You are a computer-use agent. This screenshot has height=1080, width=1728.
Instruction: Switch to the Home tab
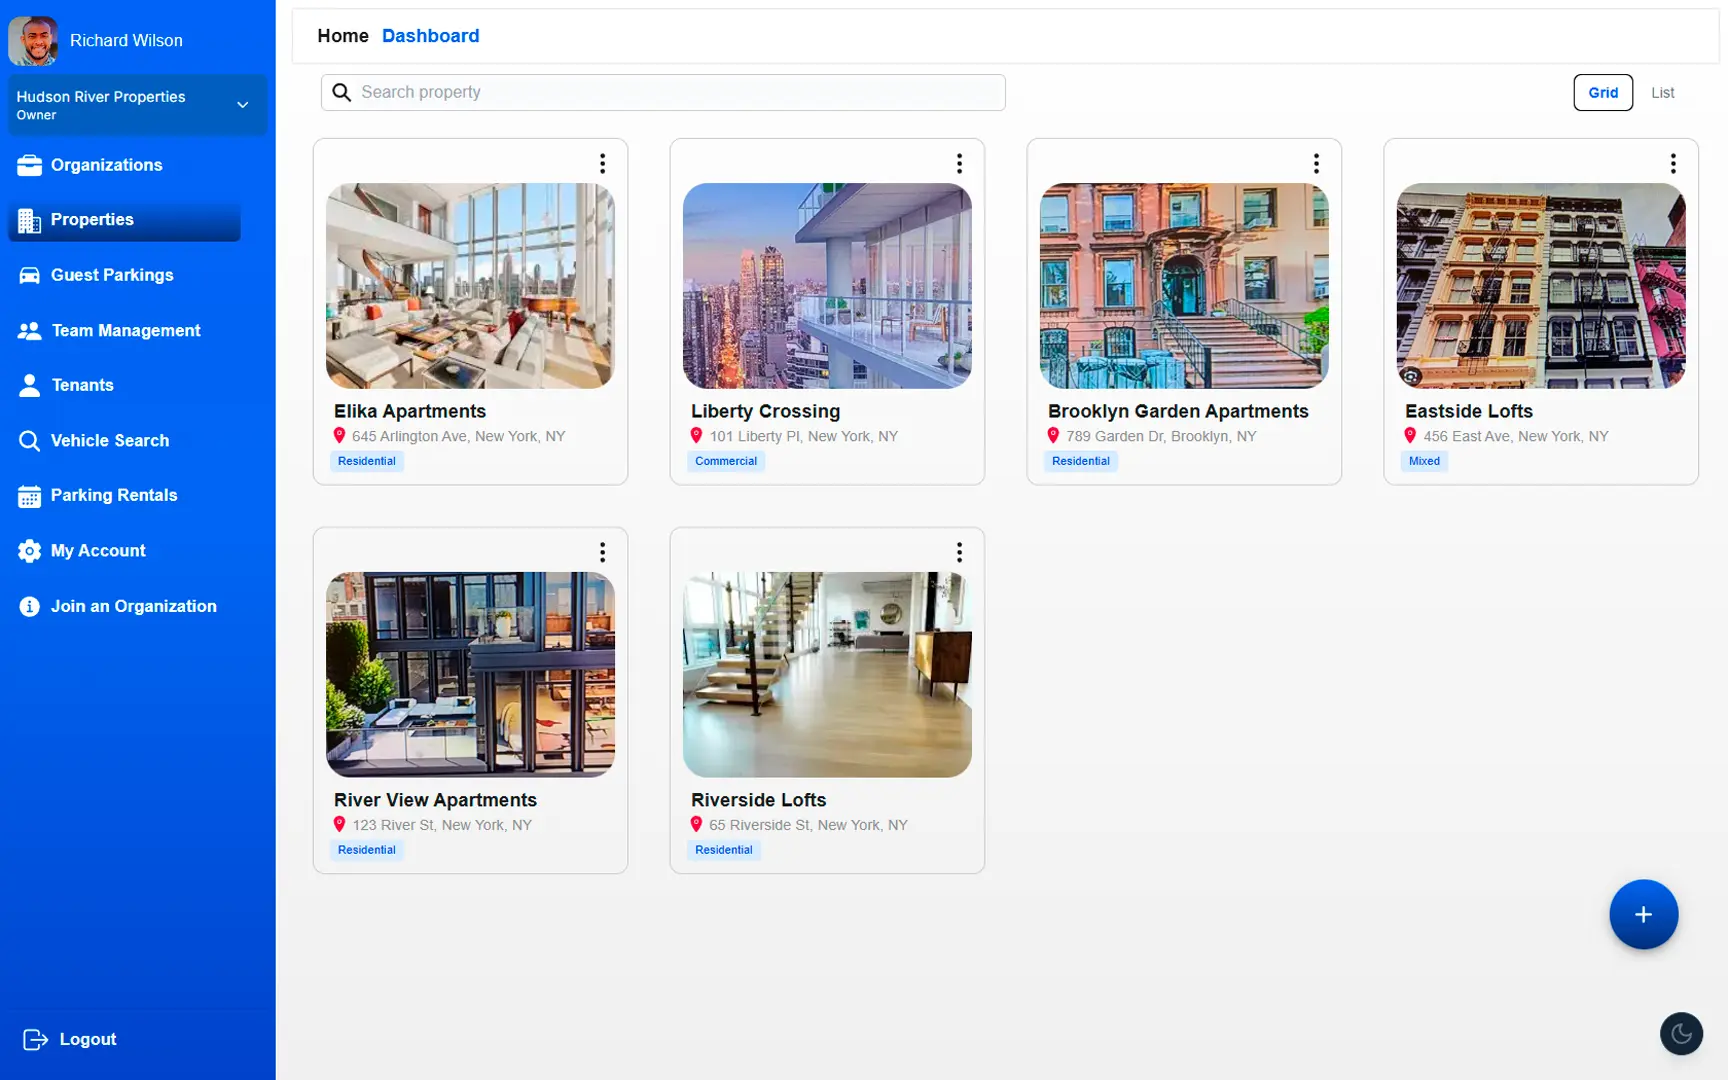point(343,35)
